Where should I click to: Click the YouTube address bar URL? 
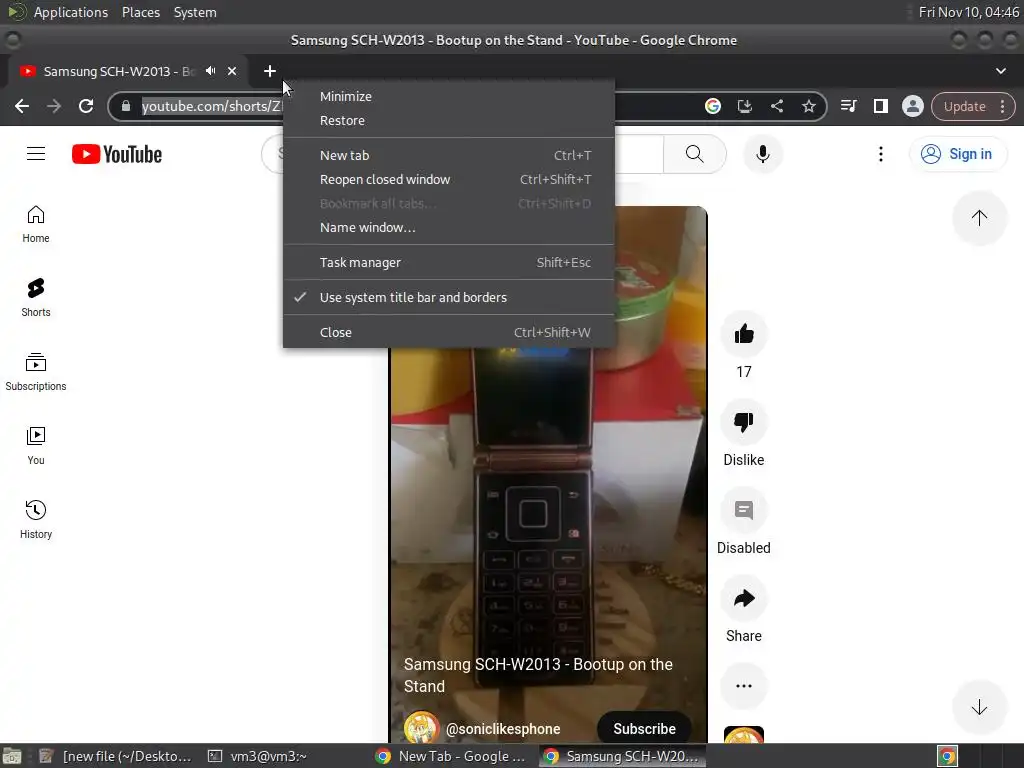212,106
